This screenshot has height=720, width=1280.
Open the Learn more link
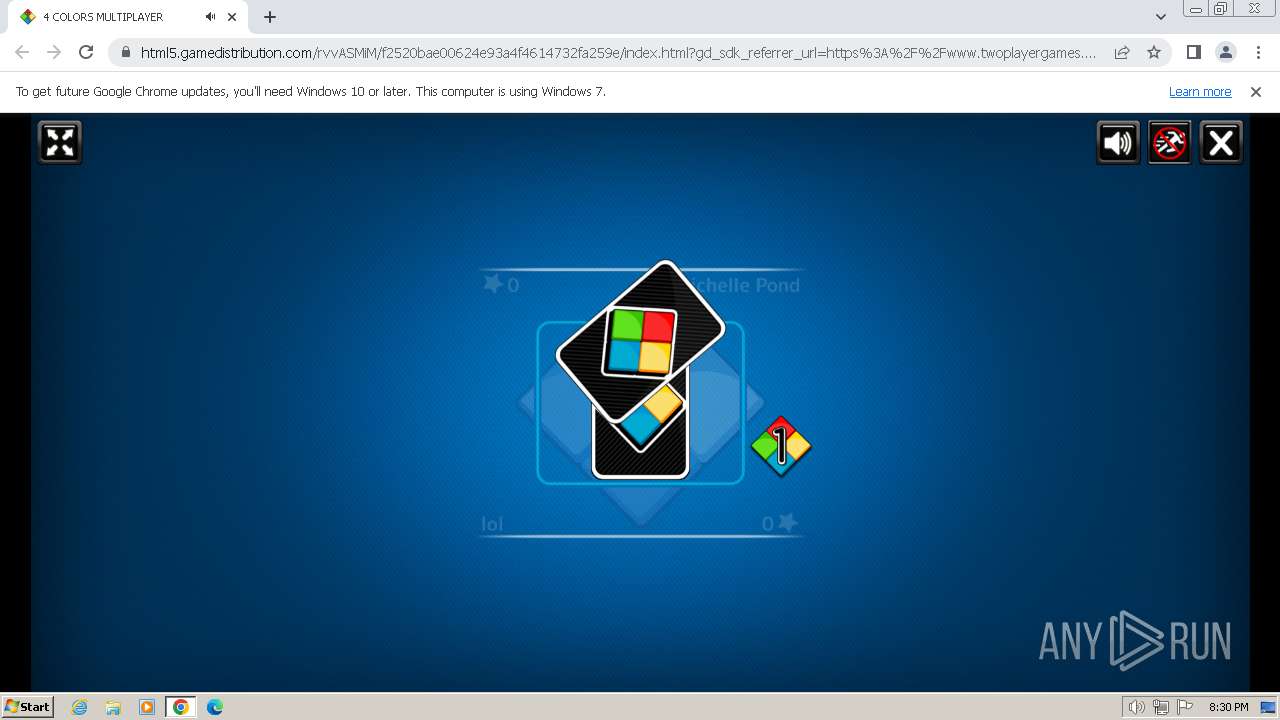[x=1200, y=91]
